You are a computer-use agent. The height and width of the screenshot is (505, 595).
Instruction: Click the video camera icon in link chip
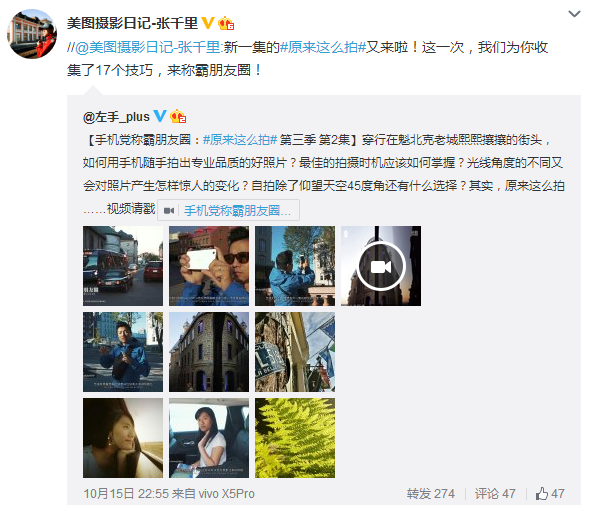169,211
